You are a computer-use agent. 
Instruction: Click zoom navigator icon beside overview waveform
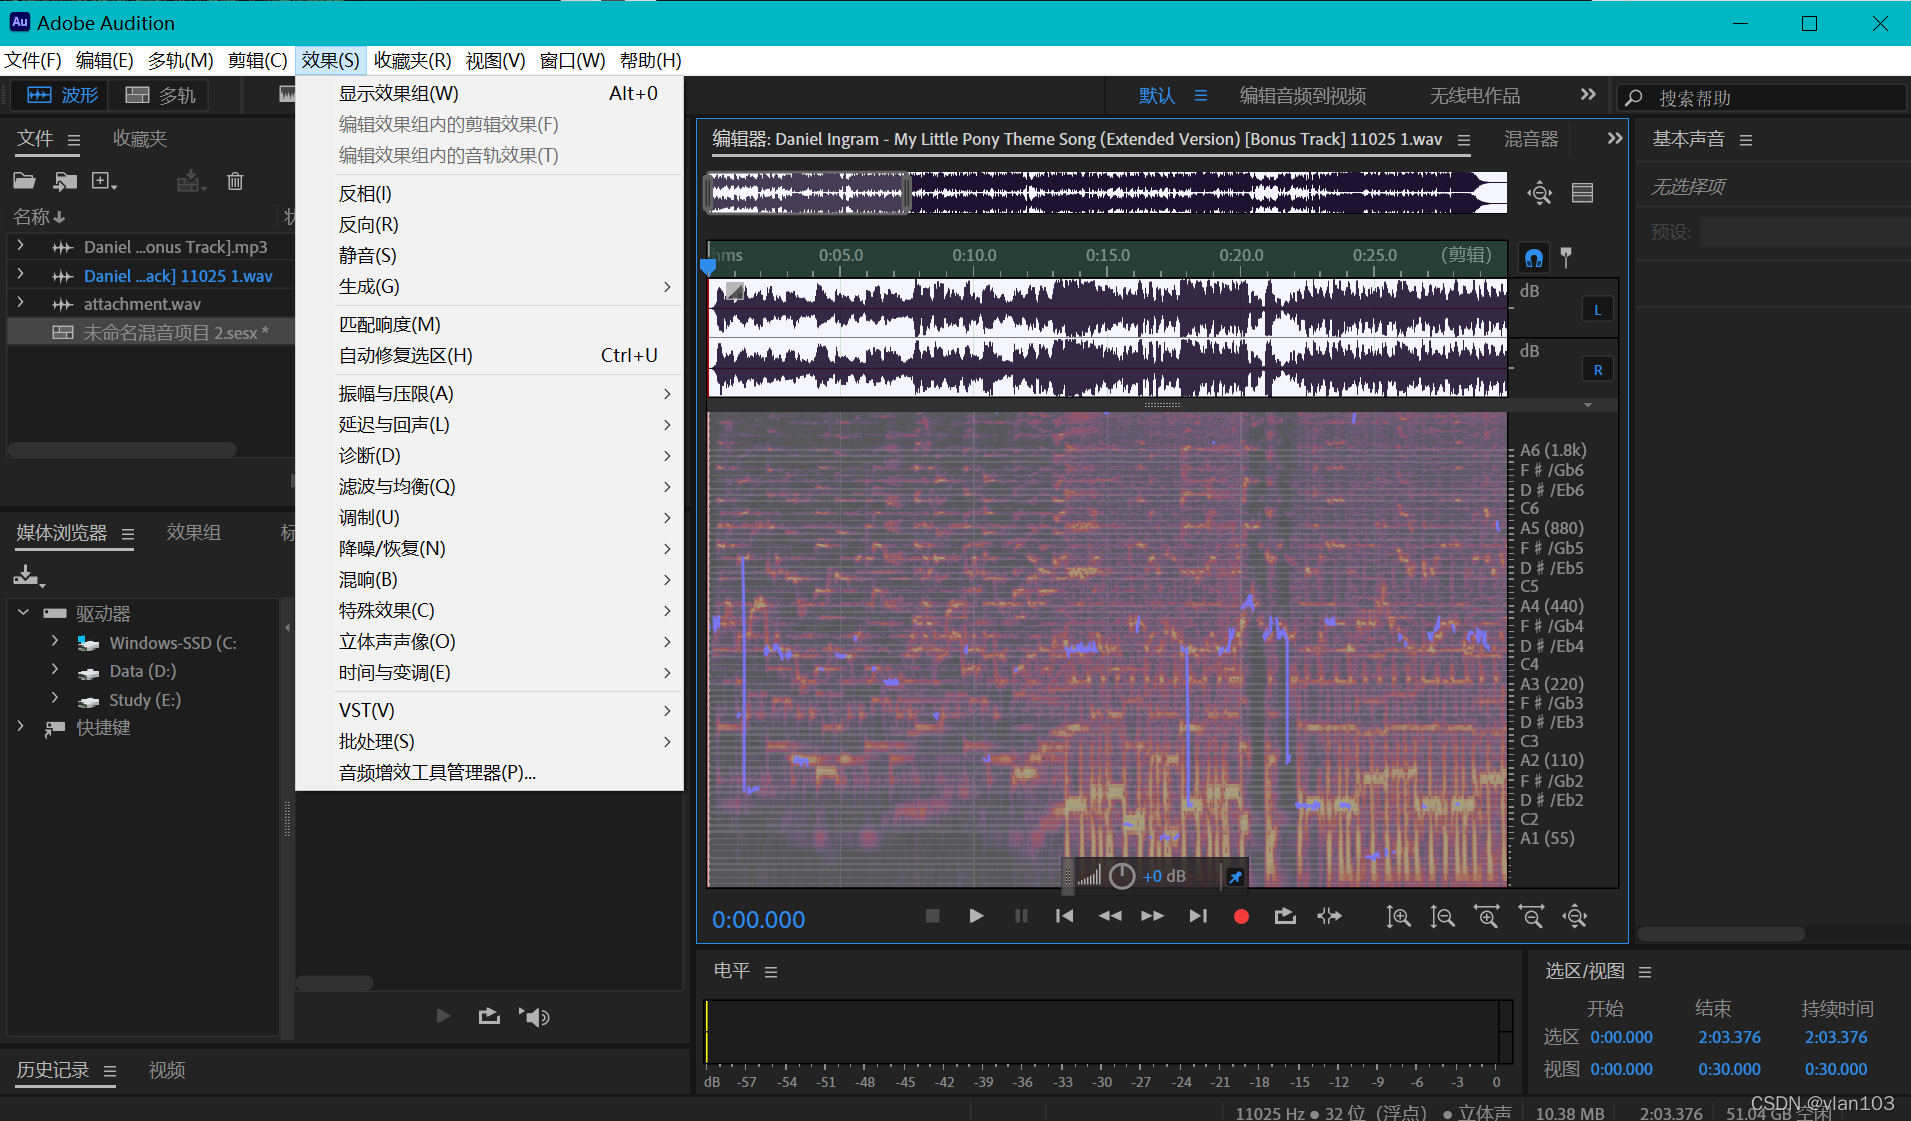click(x=1540, y=193)
